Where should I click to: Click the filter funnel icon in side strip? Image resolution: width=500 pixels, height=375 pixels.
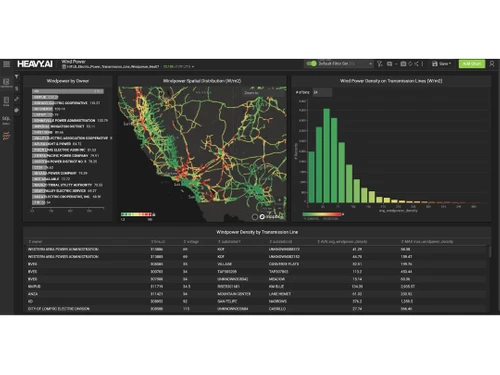(17, 77)
